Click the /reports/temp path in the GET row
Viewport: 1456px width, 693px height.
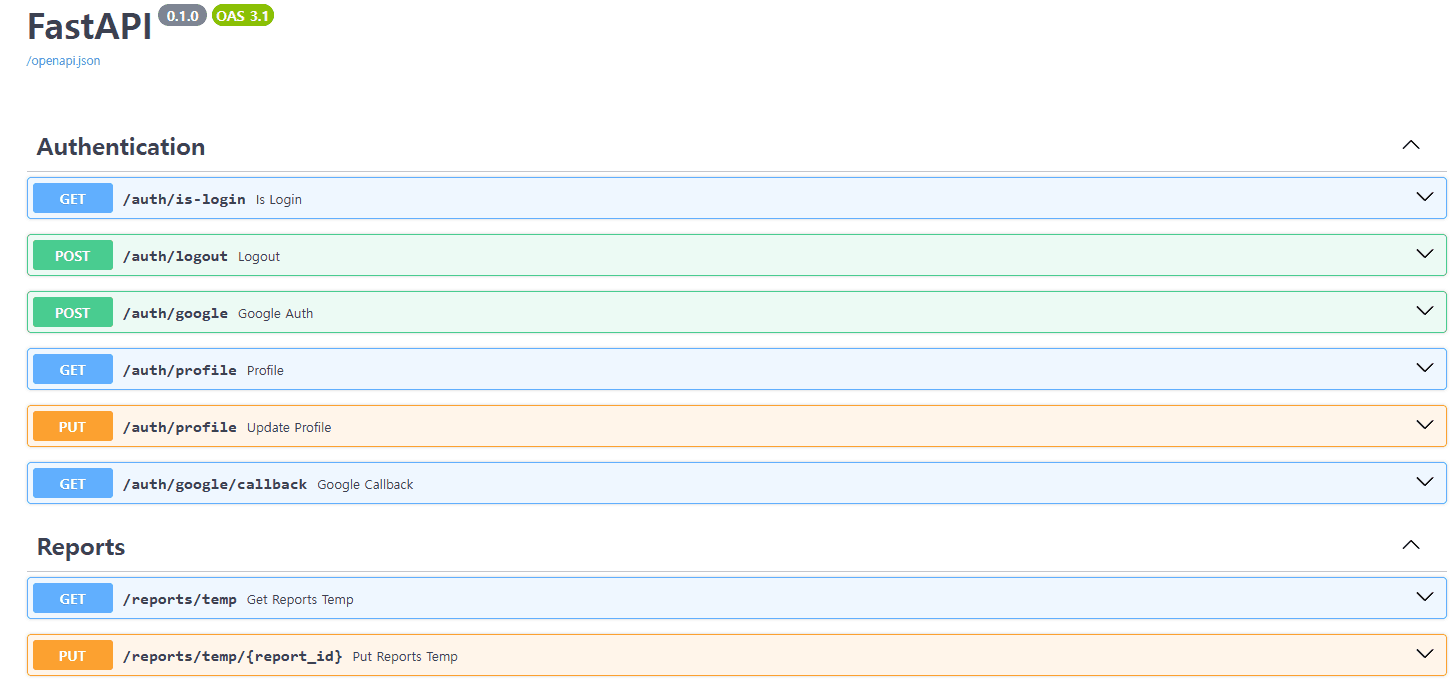(180, 599)
